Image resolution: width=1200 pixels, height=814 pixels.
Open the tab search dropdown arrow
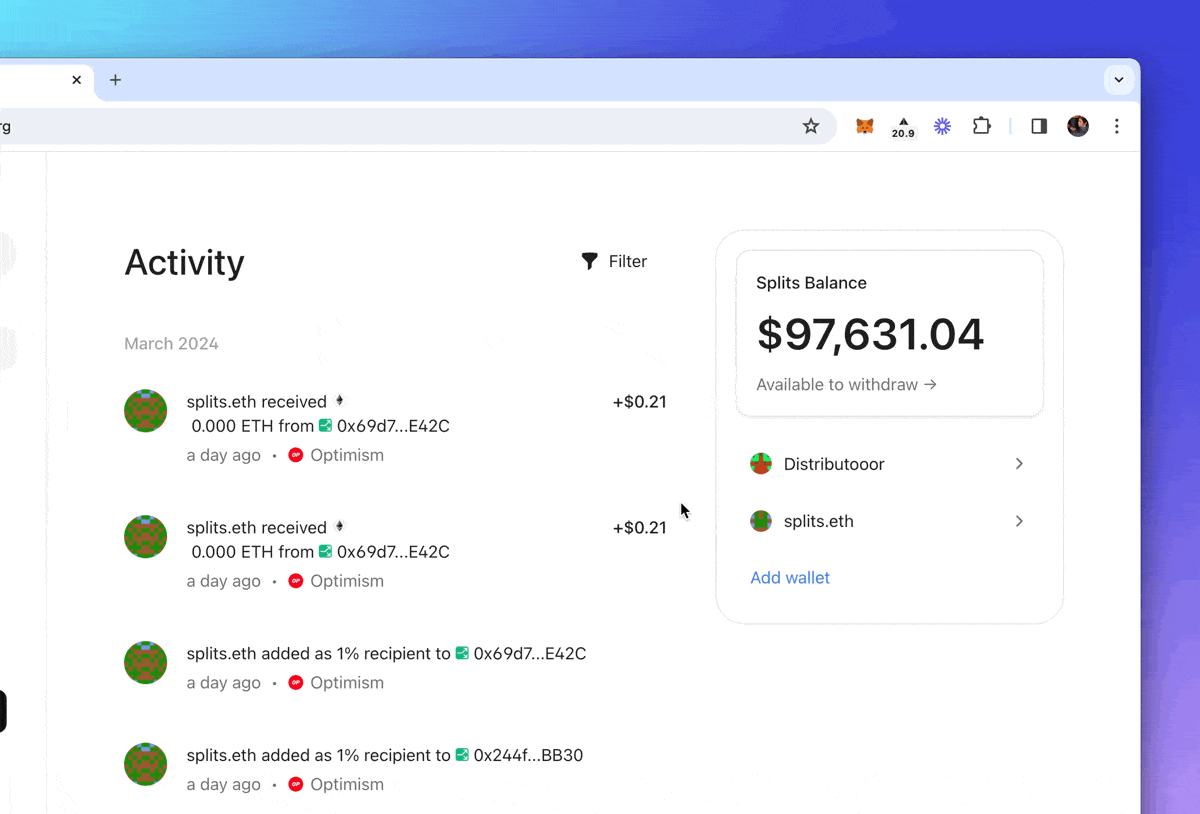point(1119,80)
